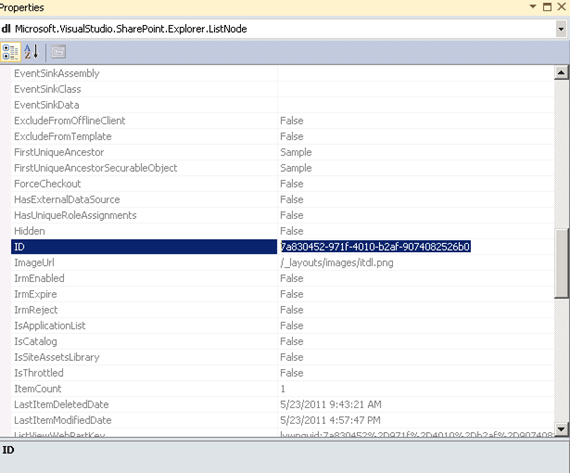Click the IsCatalog False value

pos(292,341)
